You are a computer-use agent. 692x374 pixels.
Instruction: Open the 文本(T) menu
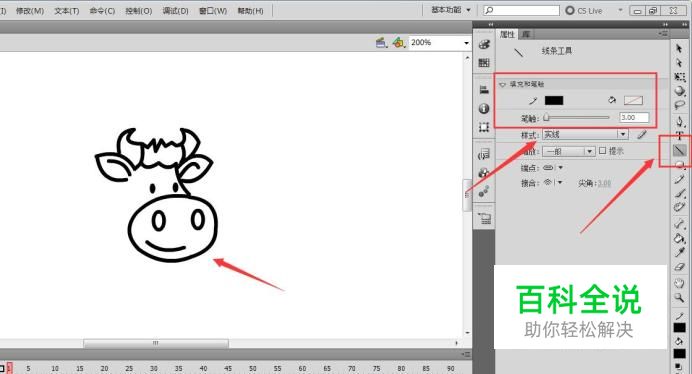pos(67,11)
